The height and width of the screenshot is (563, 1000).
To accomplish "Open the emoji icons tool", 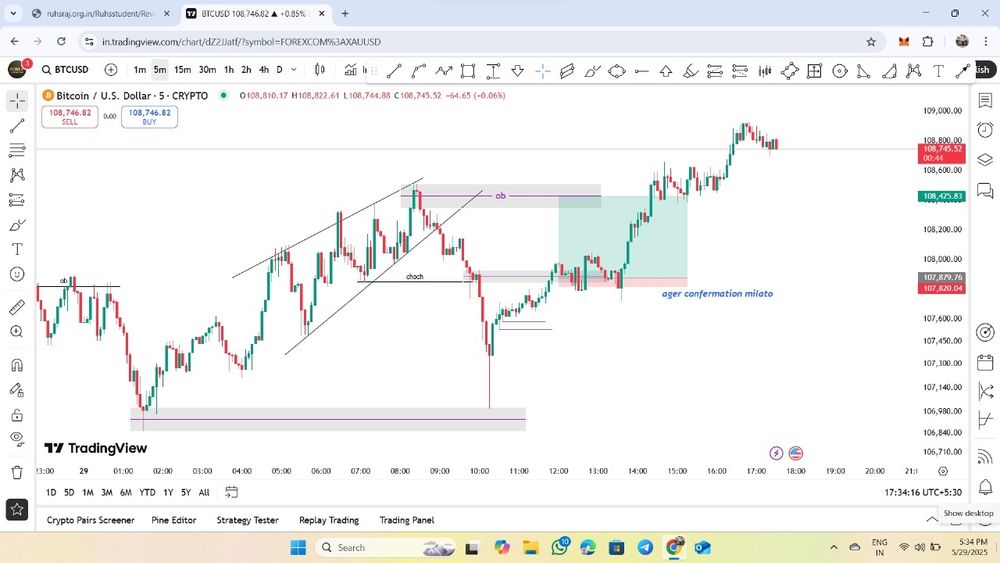I will coord(17,274).
